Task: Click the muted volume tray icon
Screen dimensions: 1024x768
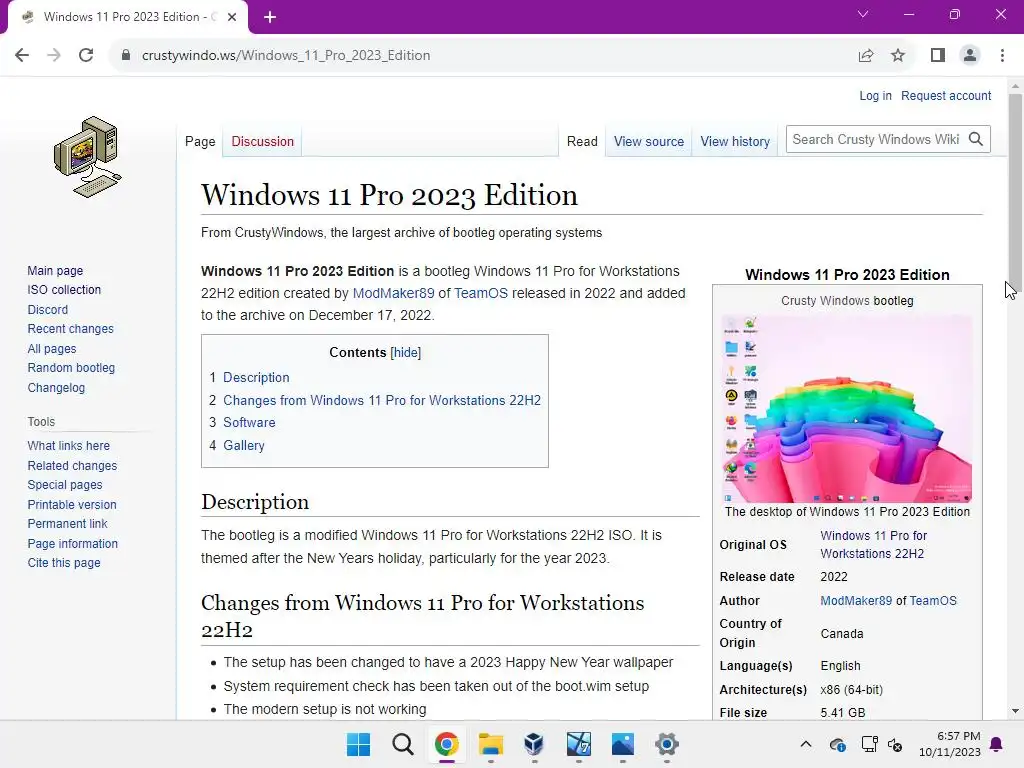Action: coord(895,744)
